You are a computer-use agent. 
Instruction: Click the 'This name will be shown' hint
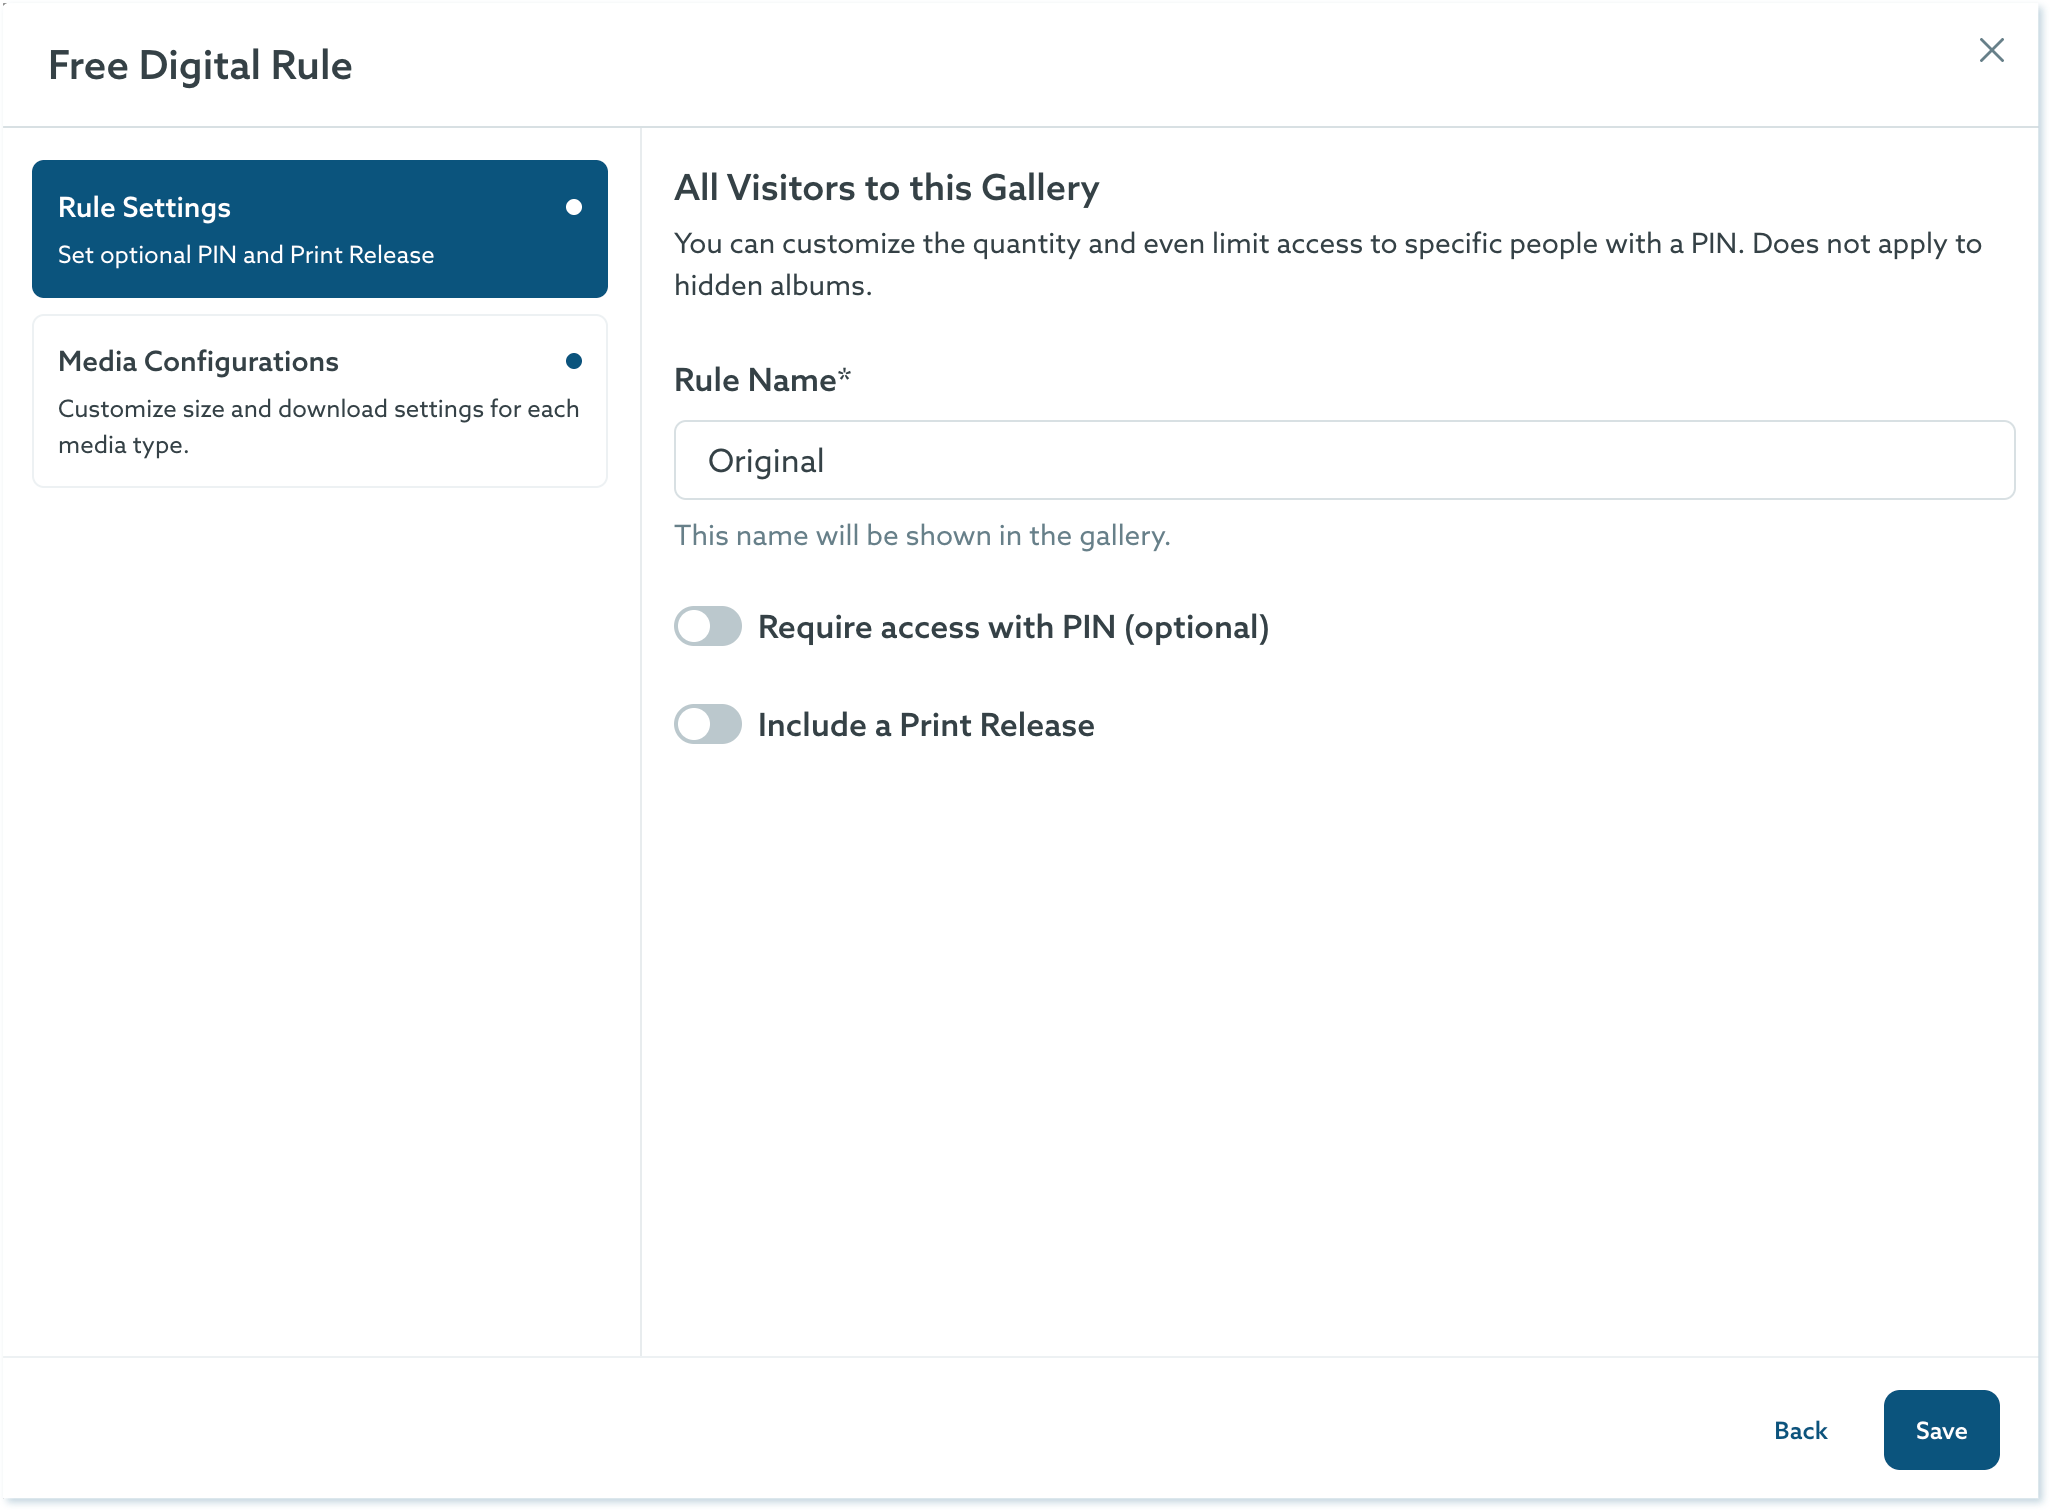(x=922, y=536)
